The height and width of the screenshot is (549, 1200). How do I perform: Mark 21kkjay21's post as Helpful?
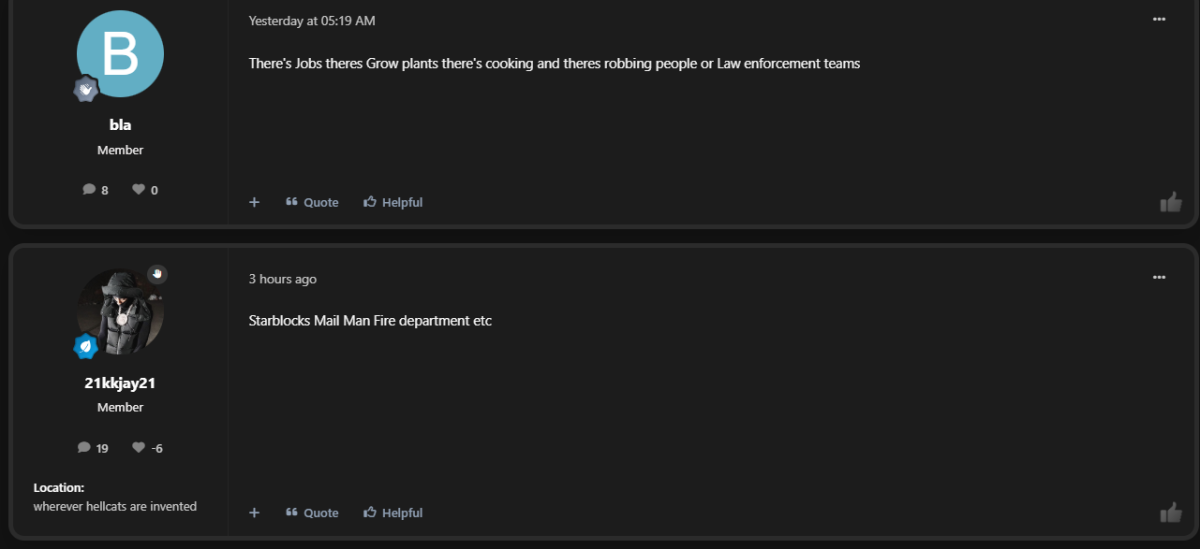coord(393,512)
